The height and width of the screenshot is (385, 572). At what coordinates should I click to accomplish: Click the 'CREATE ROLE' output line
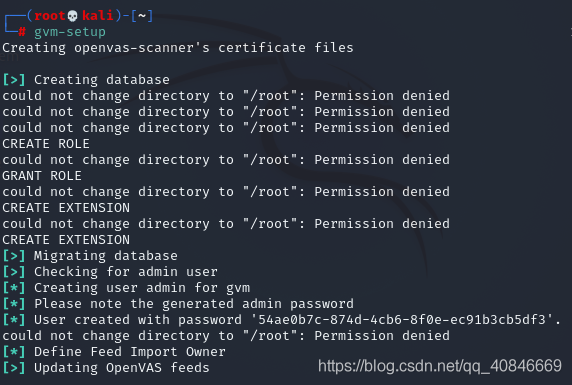[x=46, y=144]
